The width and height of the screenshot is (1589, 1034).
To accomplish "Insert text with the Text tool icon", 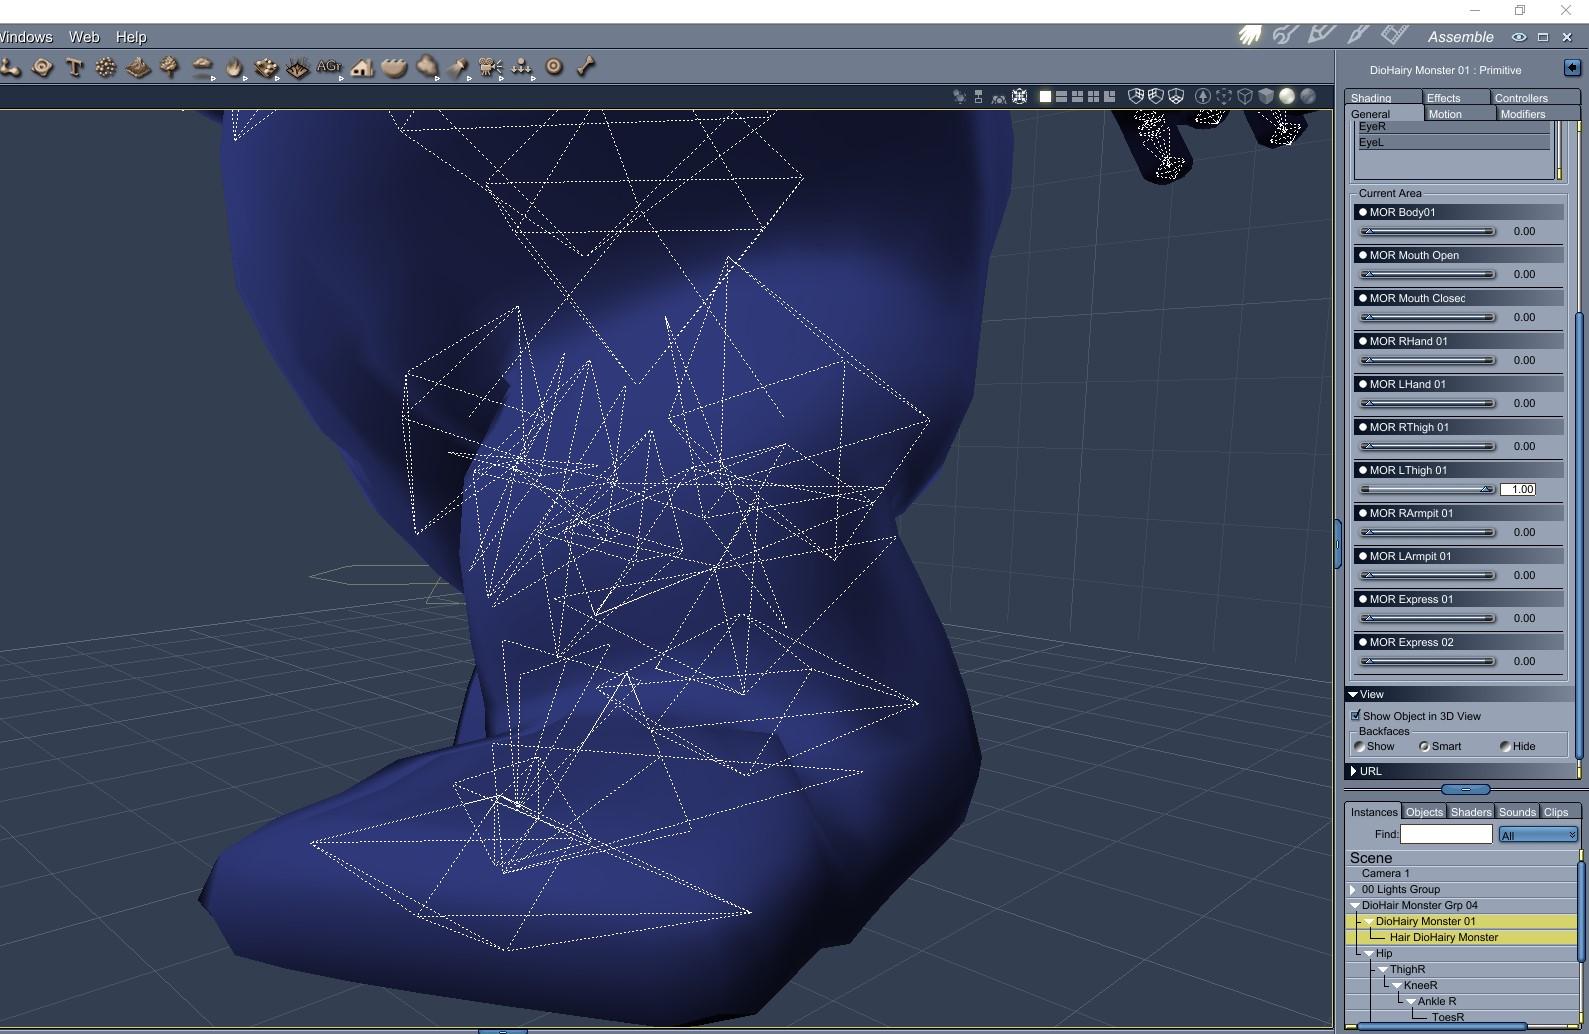I will point(74,67).
